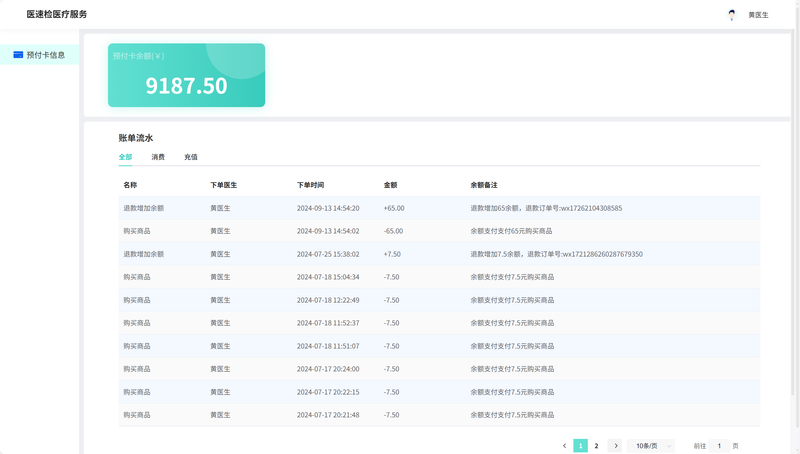Viewport: 800px width, 454px height.
Task: Select the refund row dated 2024-09-13 14:54:20
Action: (x=438, y=208)
